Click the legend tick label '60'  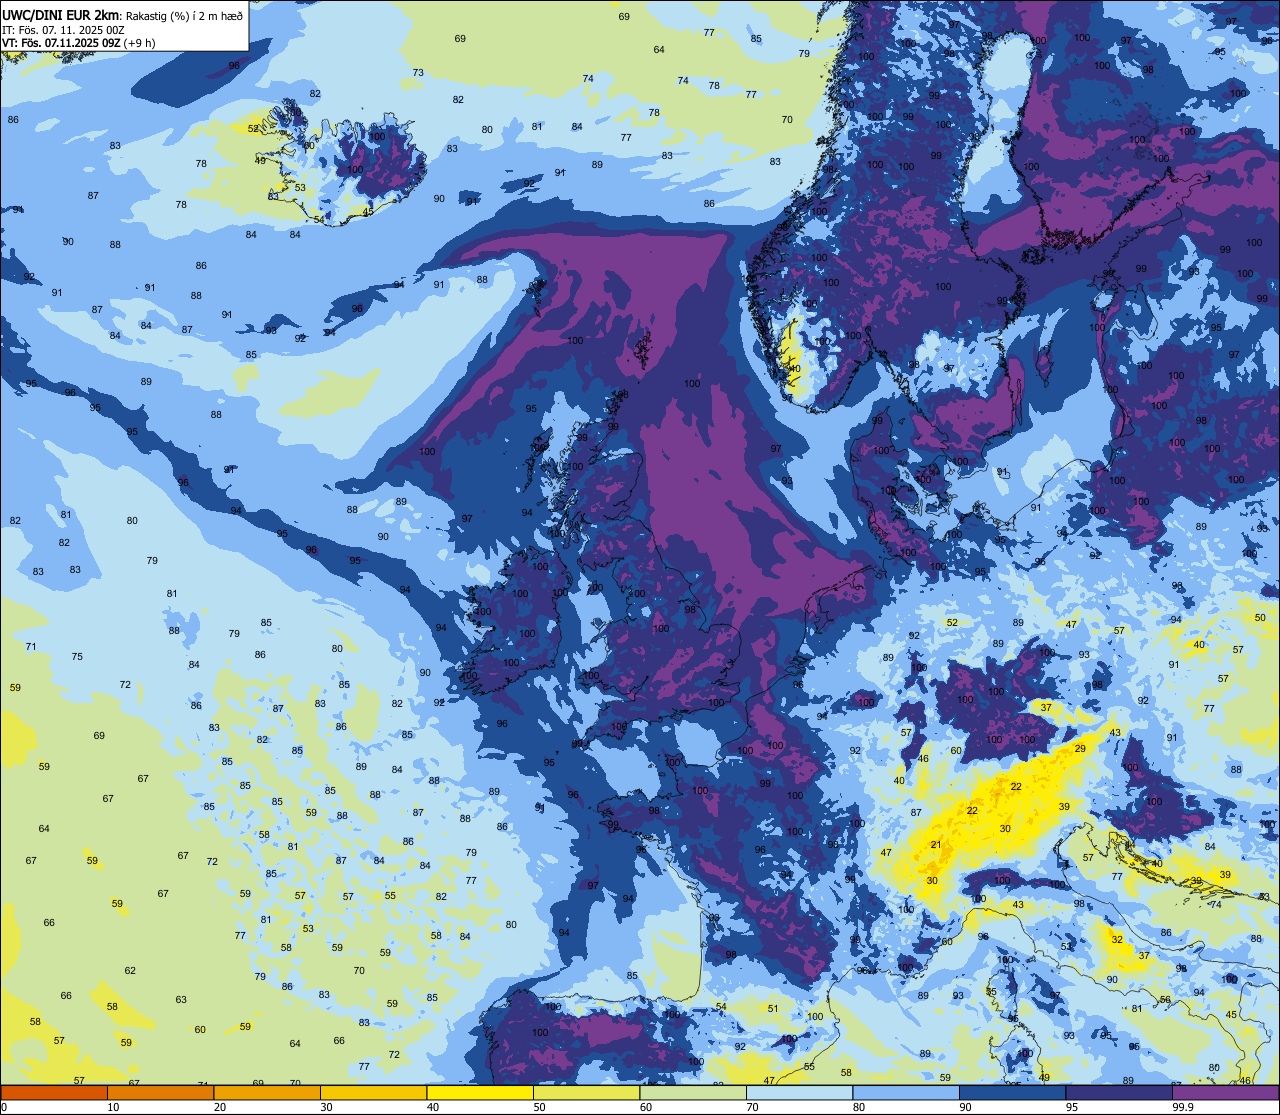[x=646, y=1107]
